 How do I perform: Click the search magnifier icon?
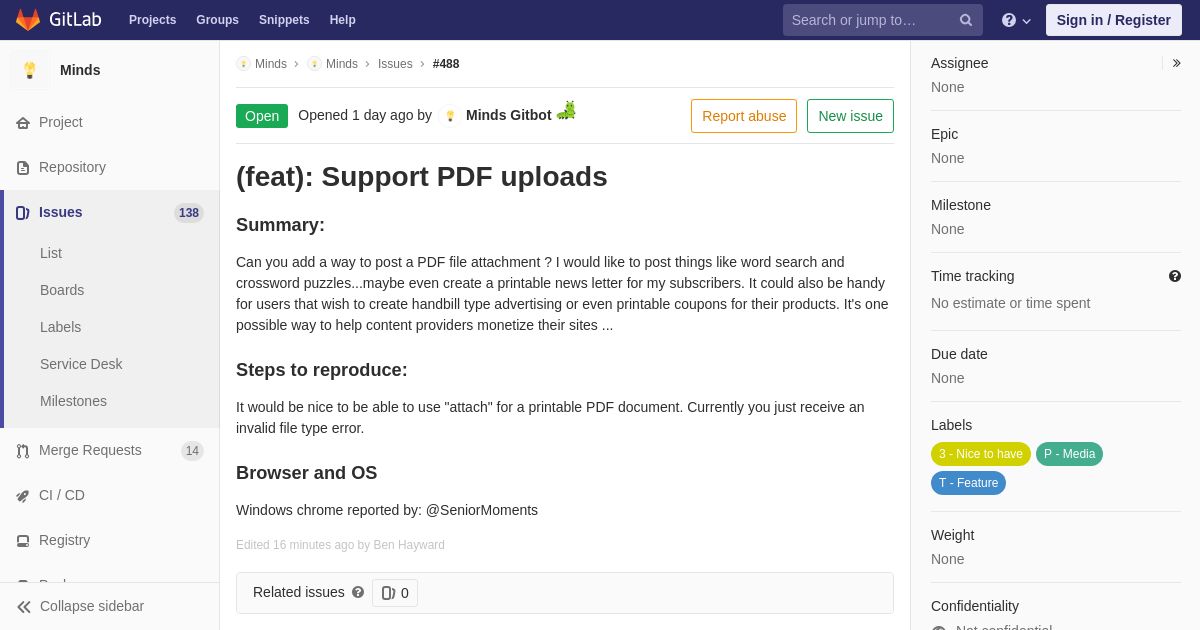[x=966, y=20]
